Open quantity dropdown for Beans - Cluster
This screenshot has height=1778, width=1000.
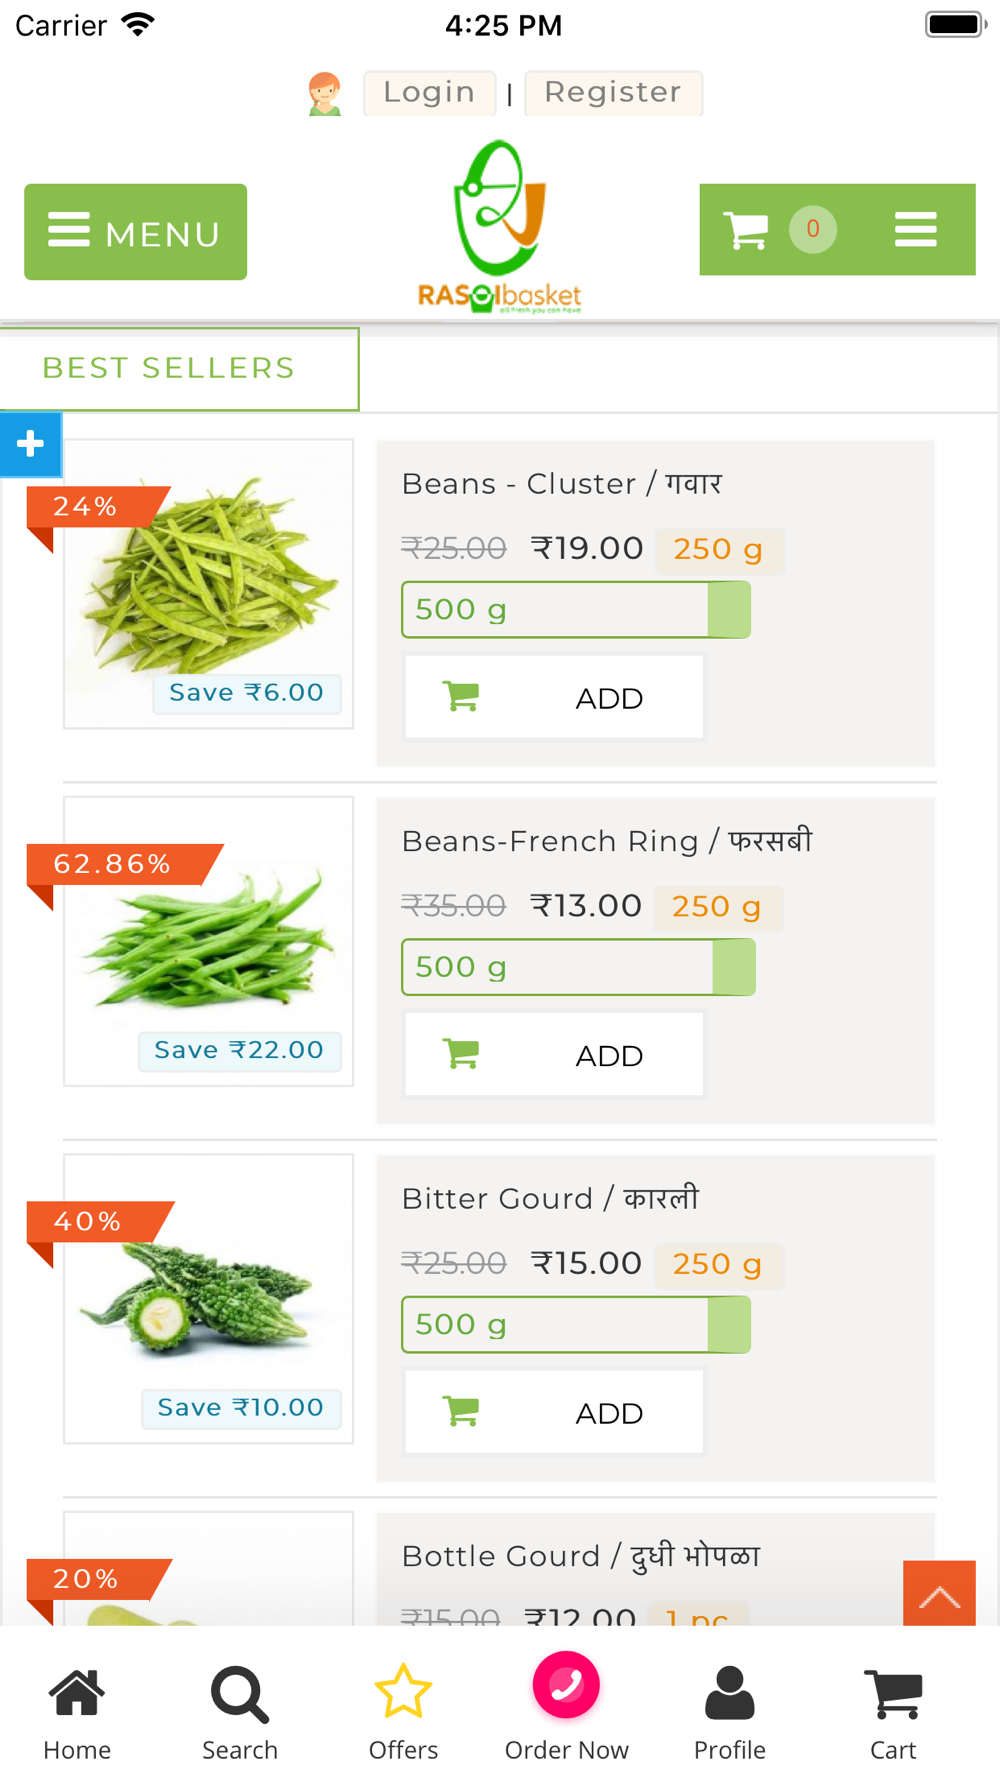[x=575, y=610]
